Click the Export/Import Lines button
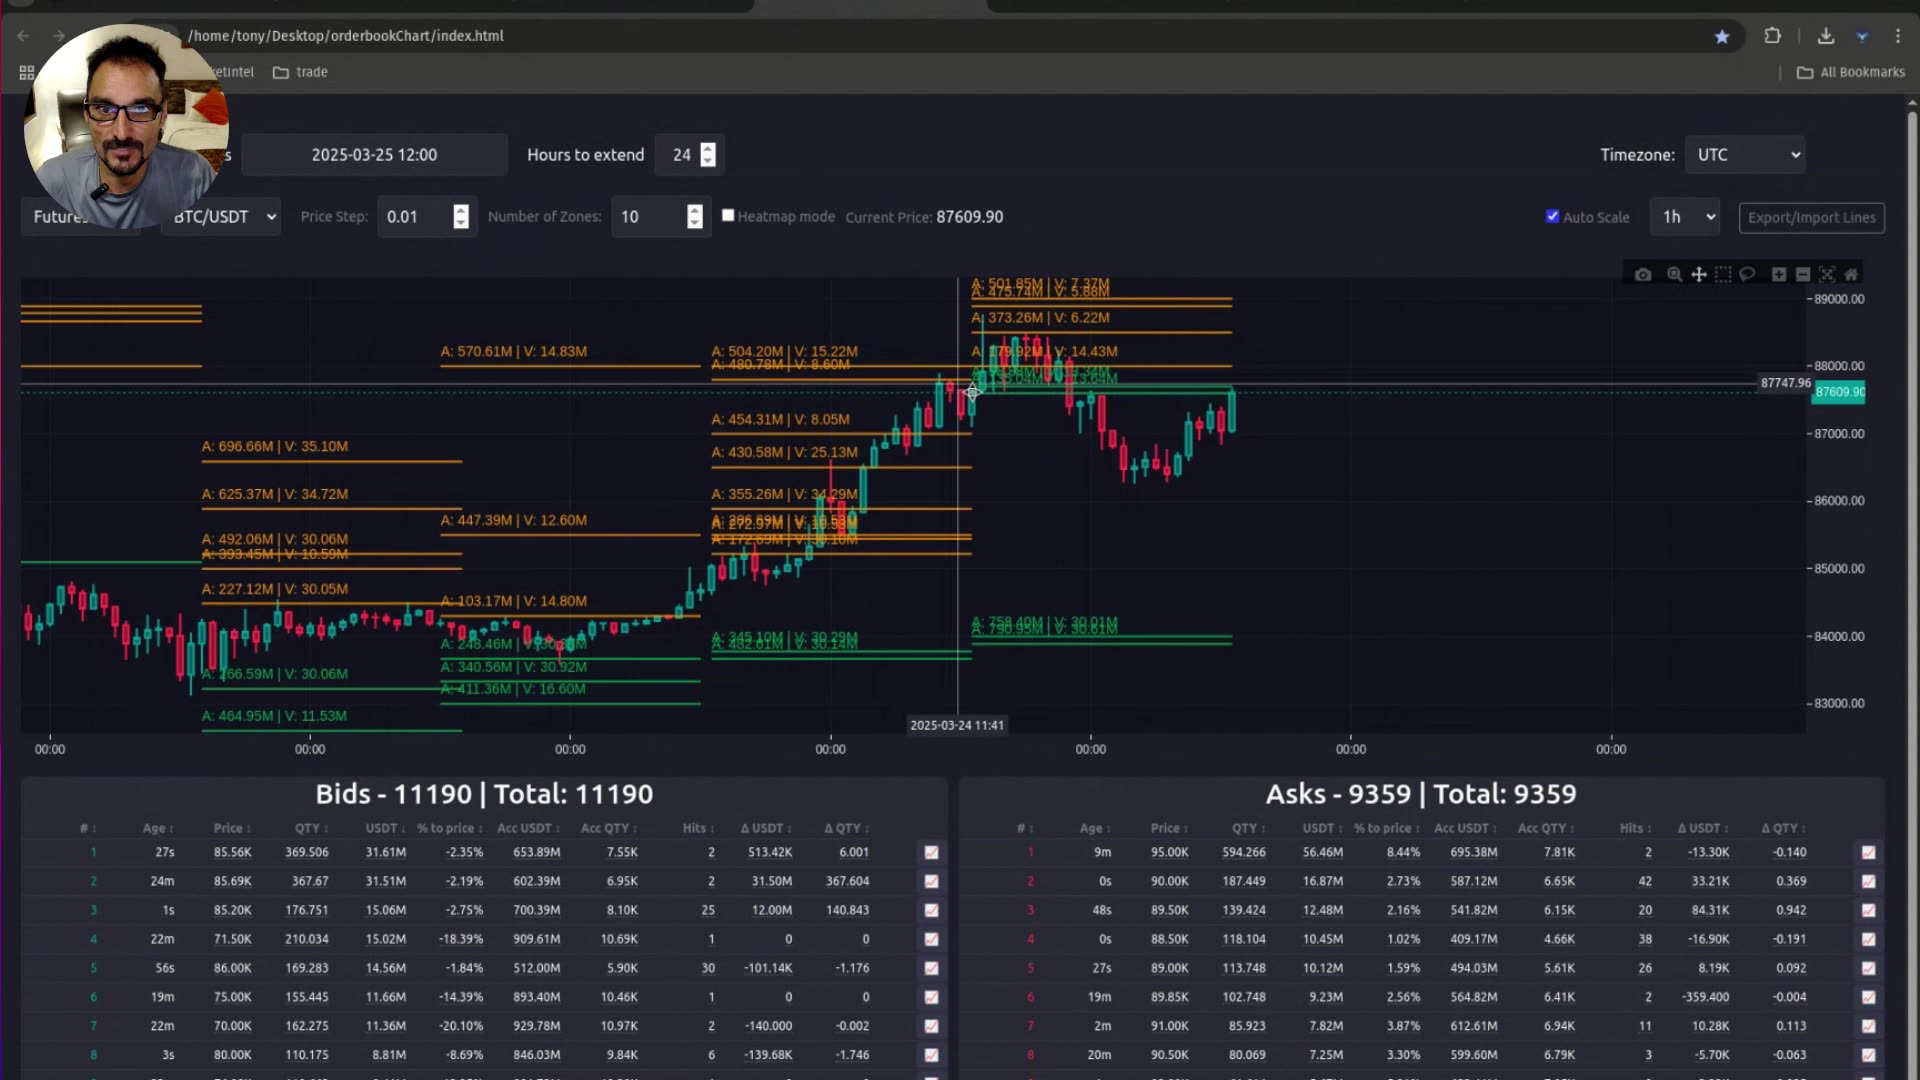 click(1811, 217)
